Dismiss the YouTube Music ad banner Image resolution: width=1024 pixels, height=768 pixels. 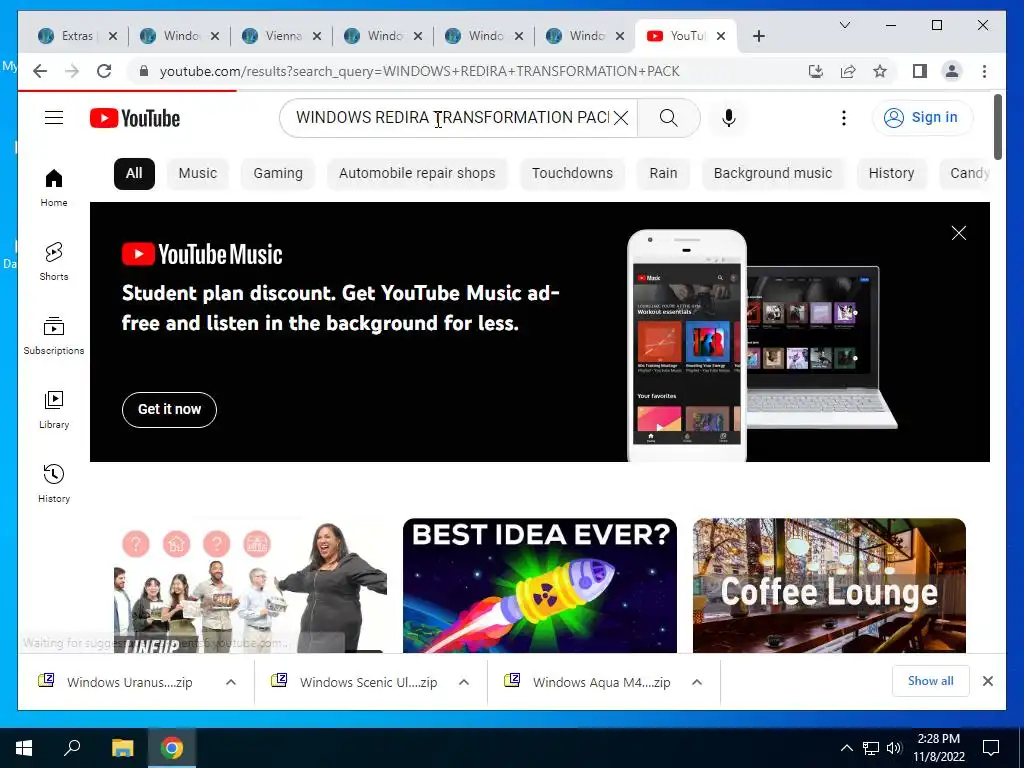point(958,233)
